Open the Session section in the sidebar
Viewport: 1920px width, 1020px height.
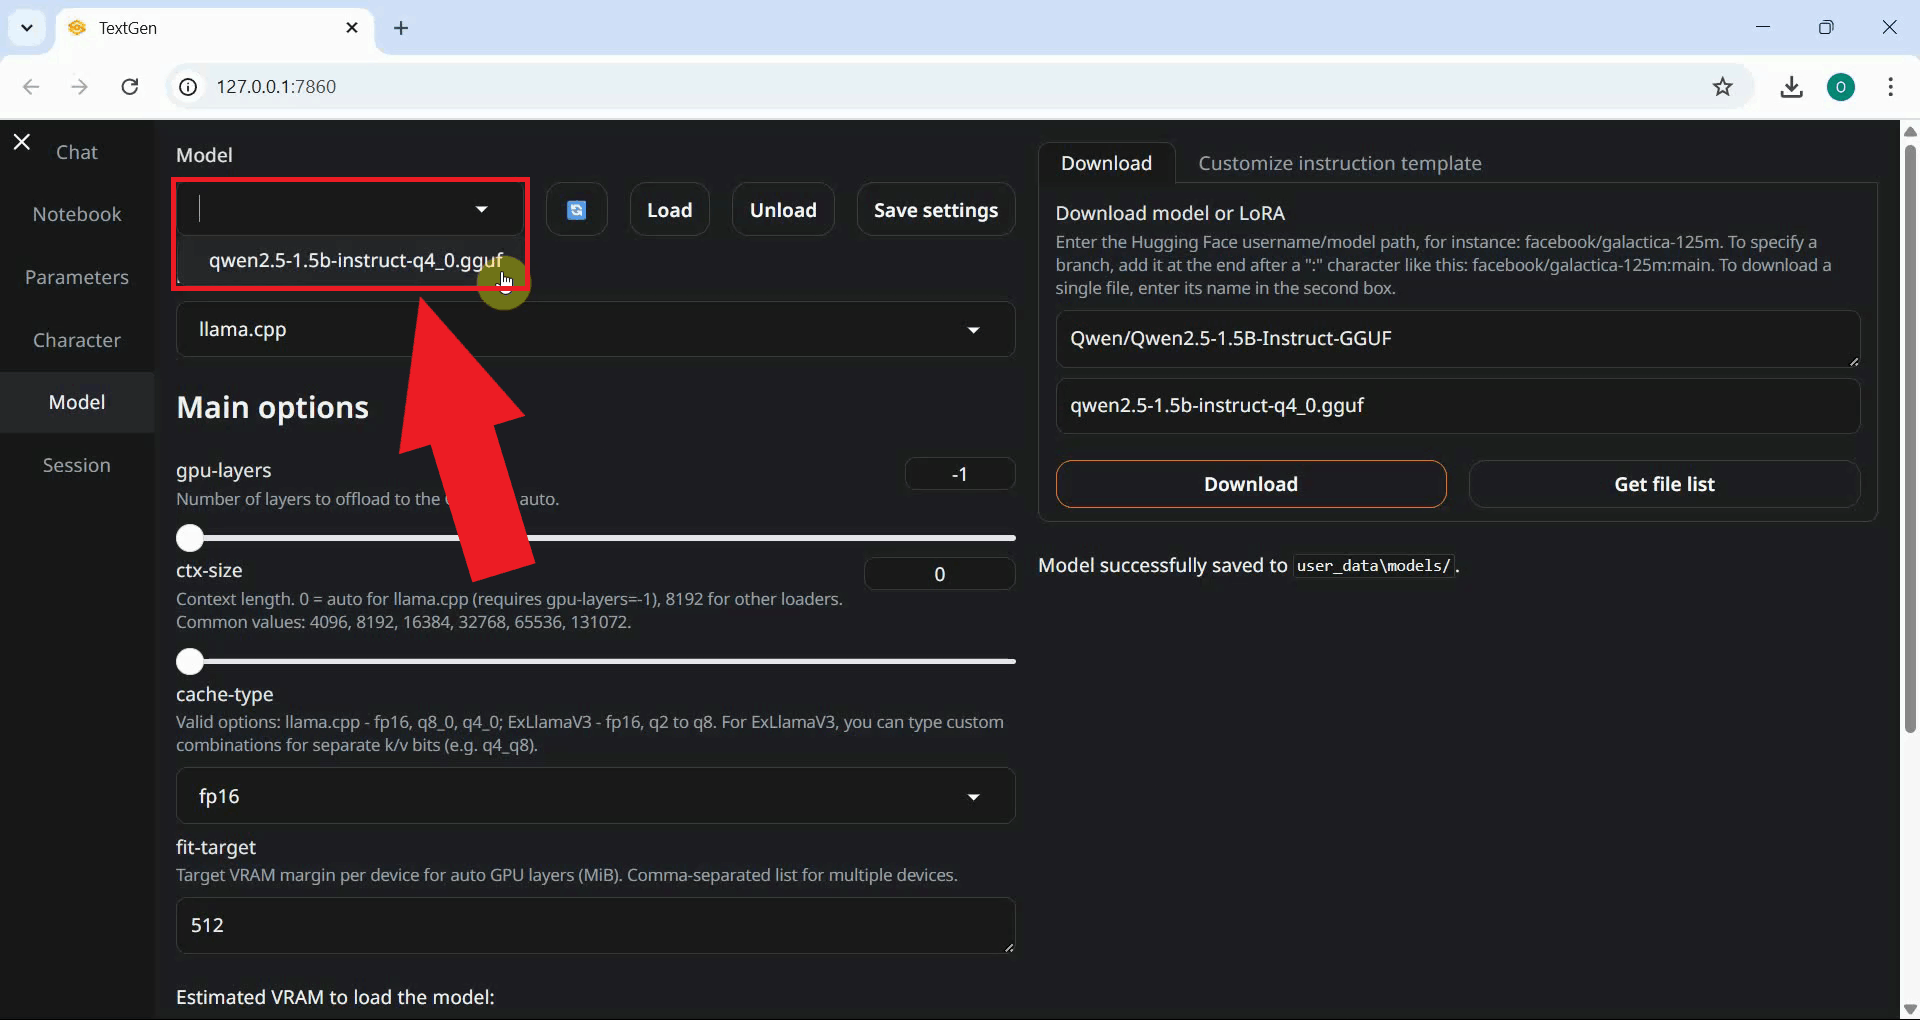tap(75, 464)
